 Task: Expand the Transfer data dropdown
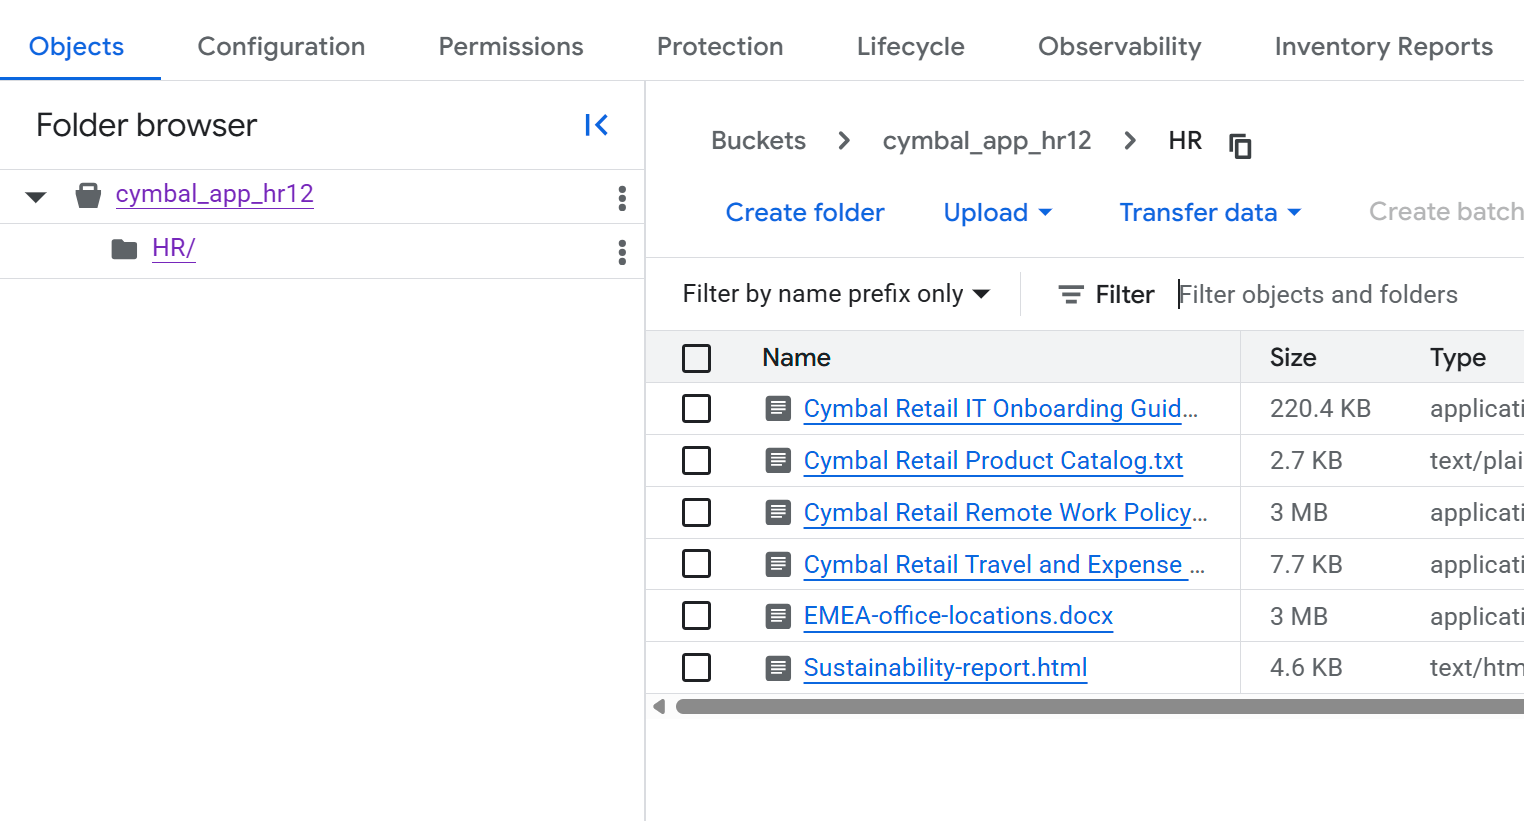[1209, 213]
